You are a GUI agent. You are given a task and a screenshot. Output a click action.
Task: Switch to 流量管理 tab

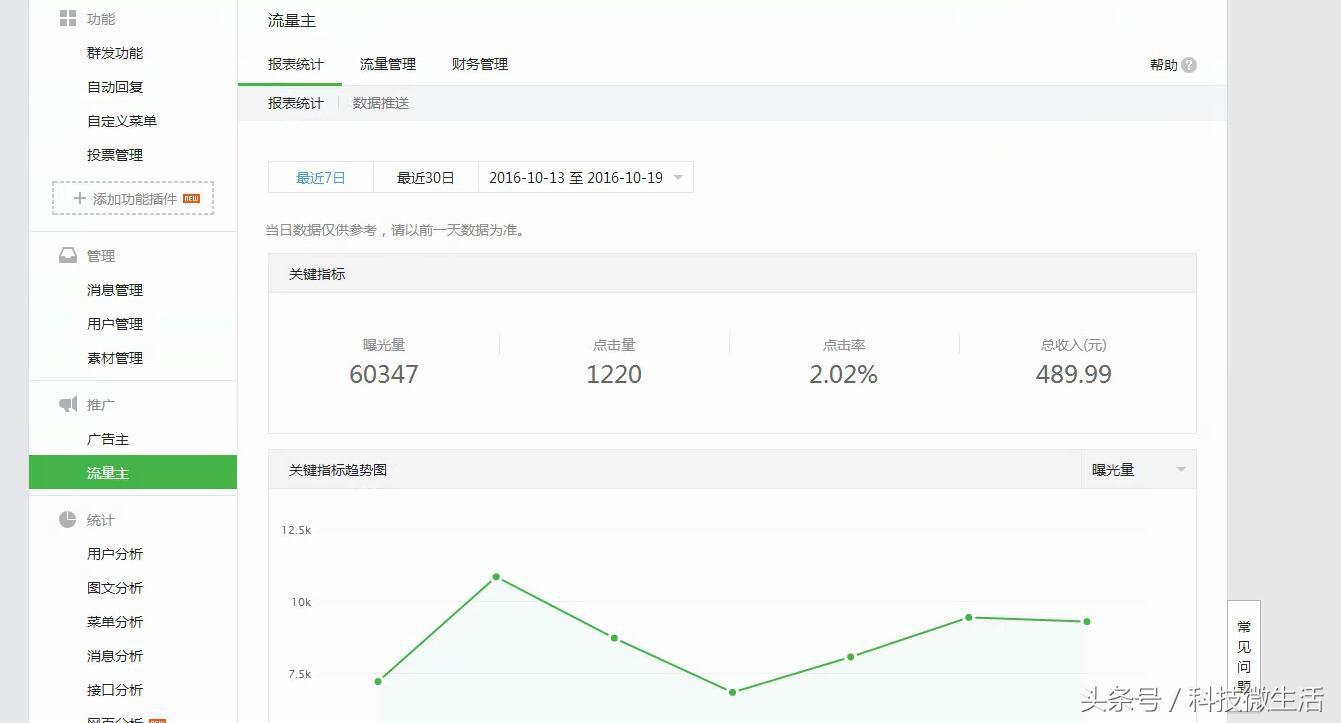pyautogui.click(x=388, y=64)
